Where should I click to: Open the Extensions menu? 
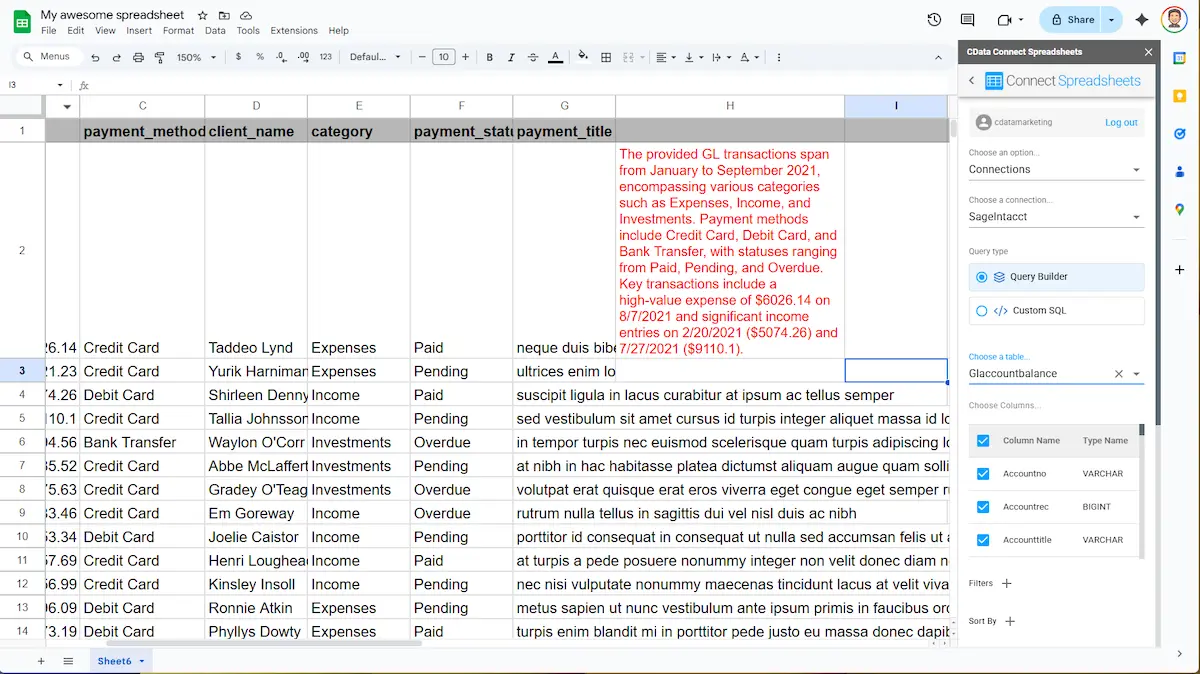pos(293,30)
